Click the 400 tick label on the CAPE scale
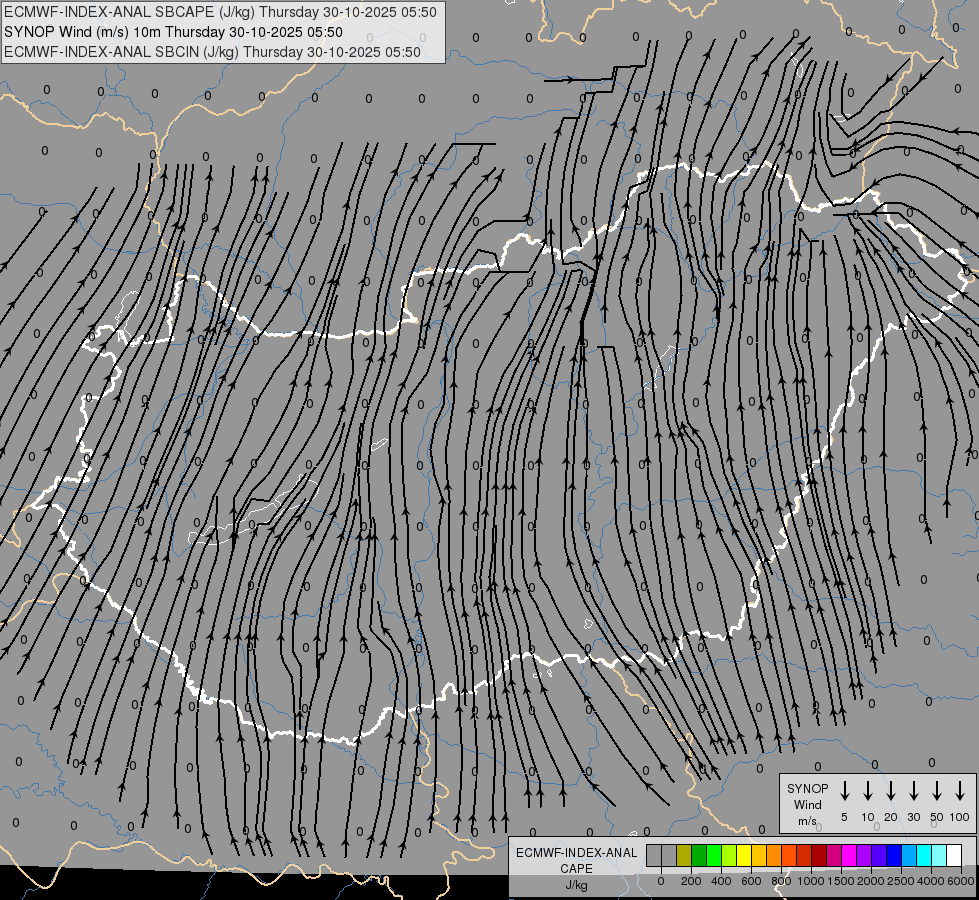This screenshot has width=979, height=900. (721, 881)
